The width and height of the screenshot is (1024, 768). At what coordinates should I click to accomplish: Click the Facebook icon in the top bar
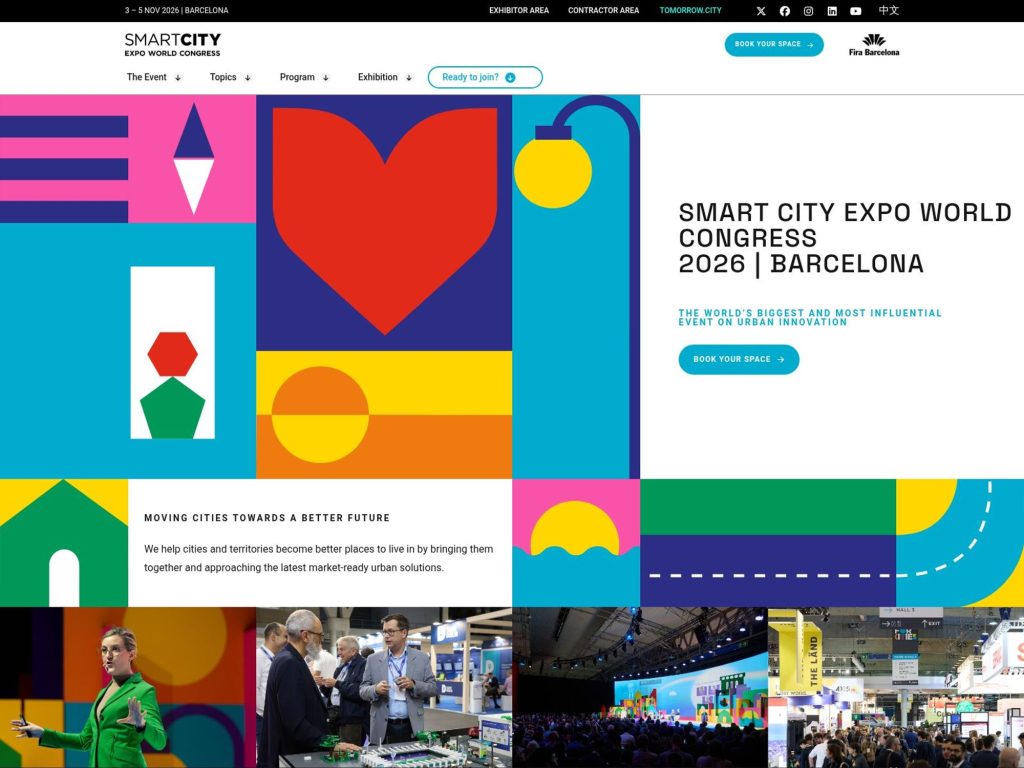click(x=784, y=11)
